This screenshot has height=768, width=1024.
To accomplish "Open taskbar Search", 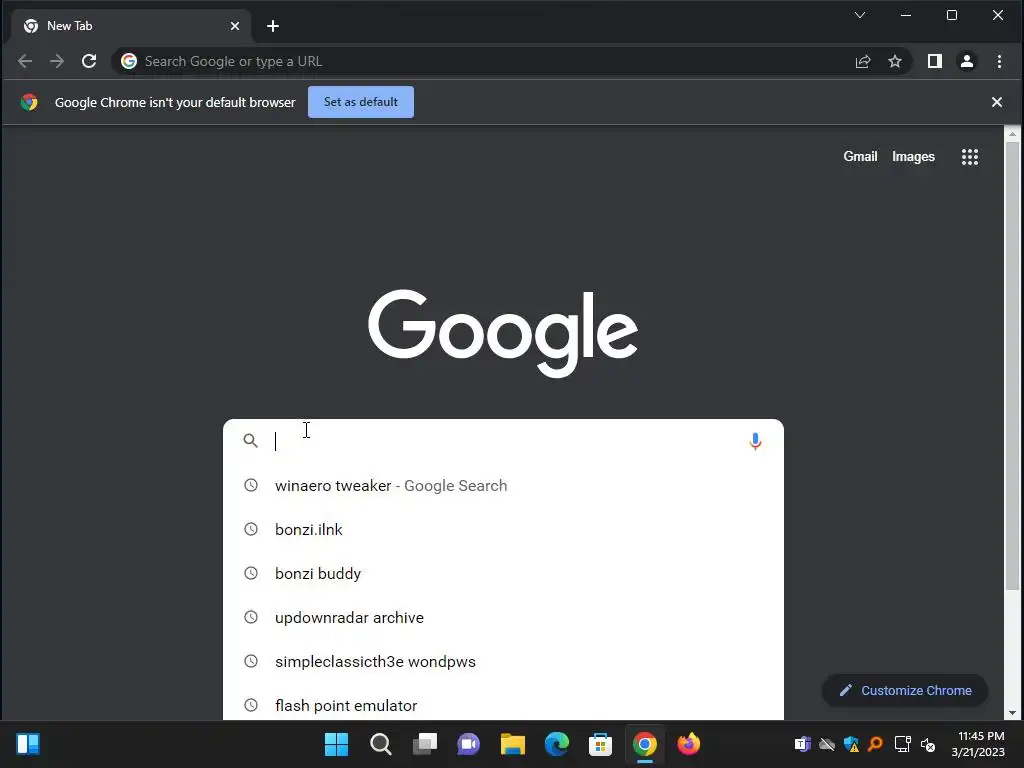I will (x=381, y=744).
